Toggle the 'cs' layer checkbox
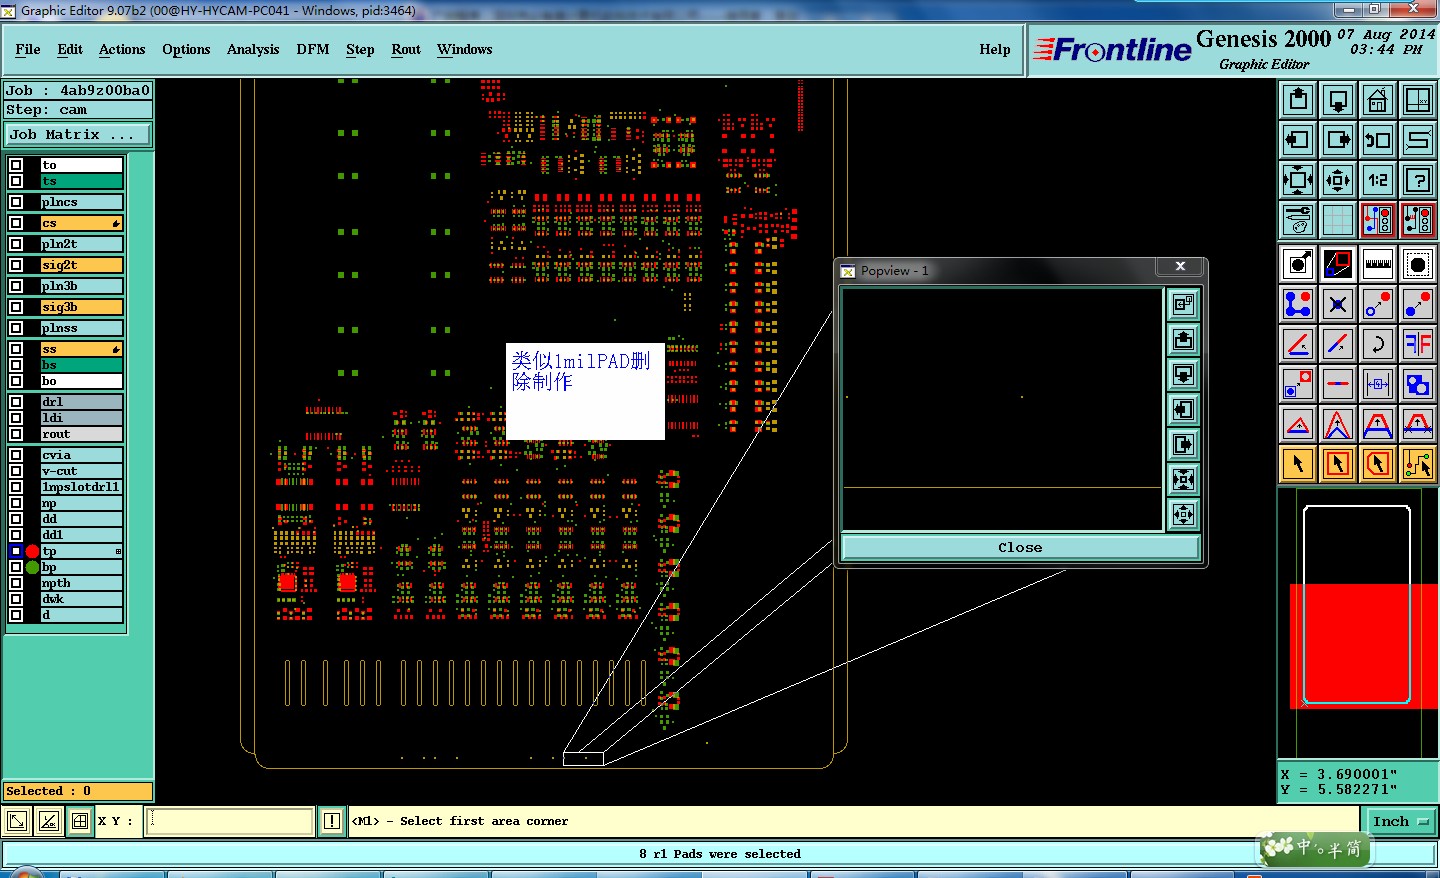 pos(16,223)
